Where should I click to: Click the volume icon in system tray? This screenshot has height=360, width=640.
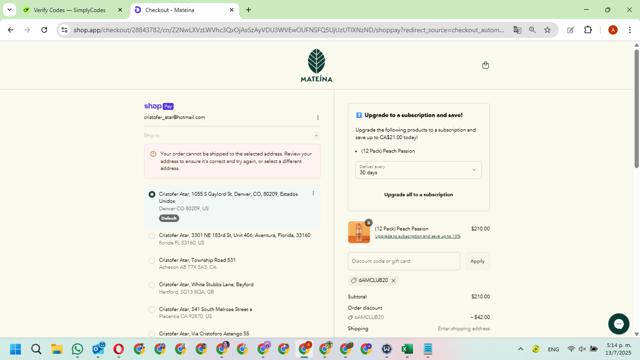pyautogui.click(x=582, y=349)
